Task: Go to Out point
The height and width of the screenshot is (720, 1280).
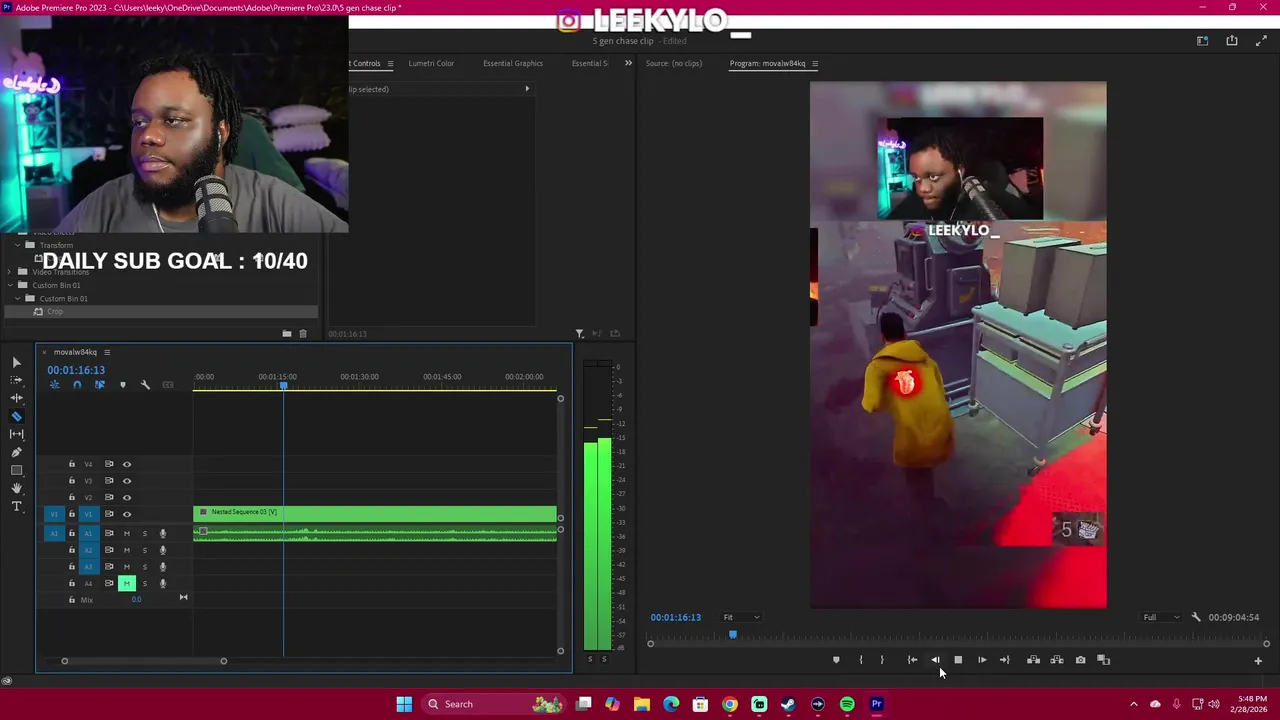Action: pos(1005,660)
